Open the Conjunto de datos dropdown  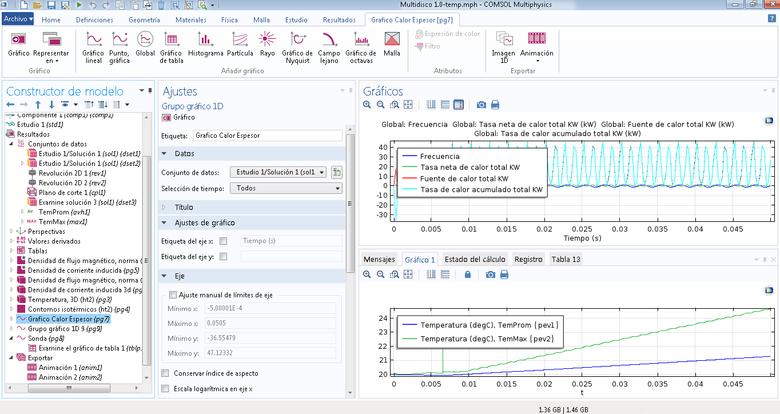[278, 172]
